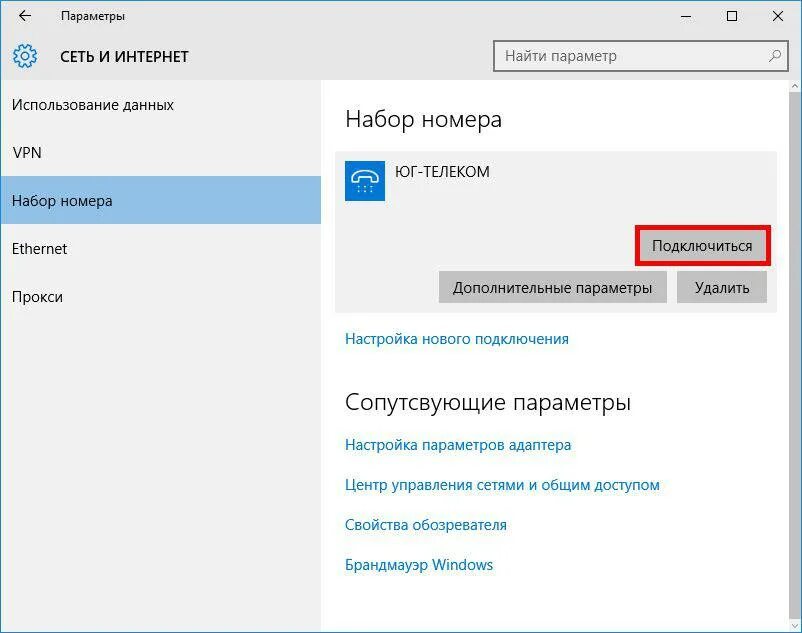Open Использование данных section
This screenshot has height=633, width=802.
point(161,105)
